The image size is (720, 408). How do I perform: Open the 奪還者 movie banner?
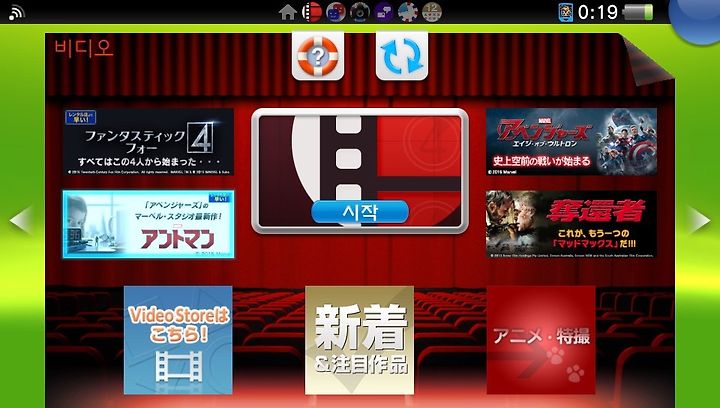click(571, 224)
